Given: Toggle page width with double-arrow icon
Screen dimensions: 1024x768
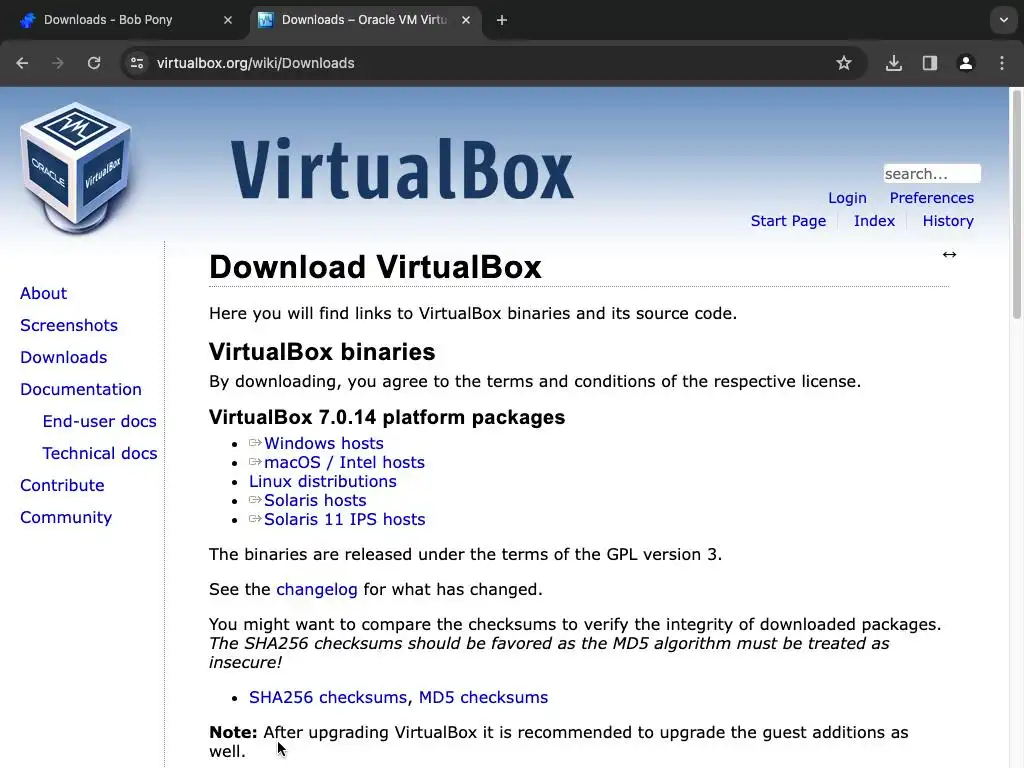Looking at the screenshot, I should (x=950, y=255).
